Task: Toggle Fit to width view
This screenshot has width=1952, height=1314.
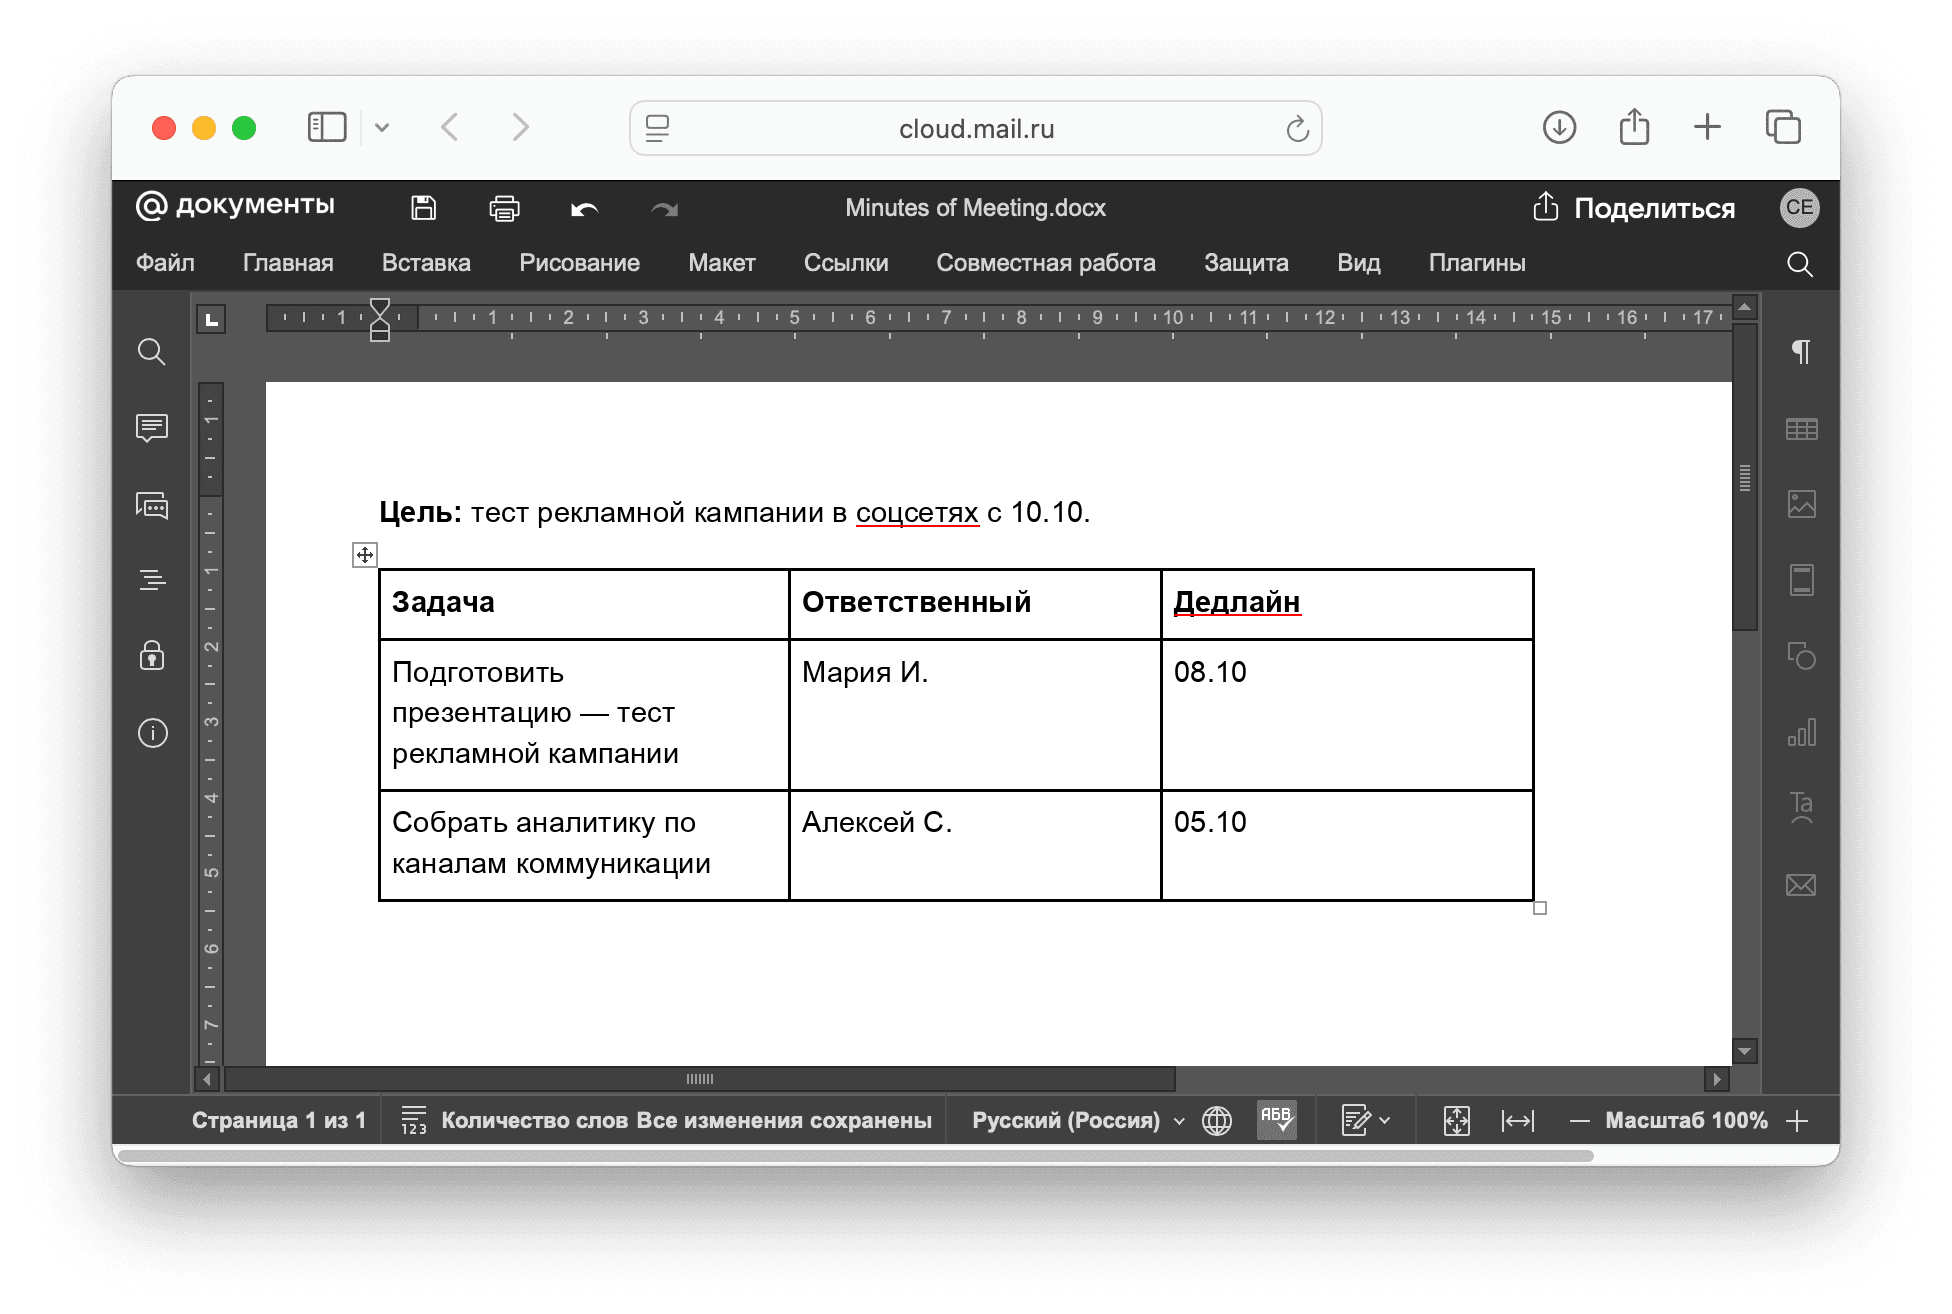Action: [x=1517, y=1120]
